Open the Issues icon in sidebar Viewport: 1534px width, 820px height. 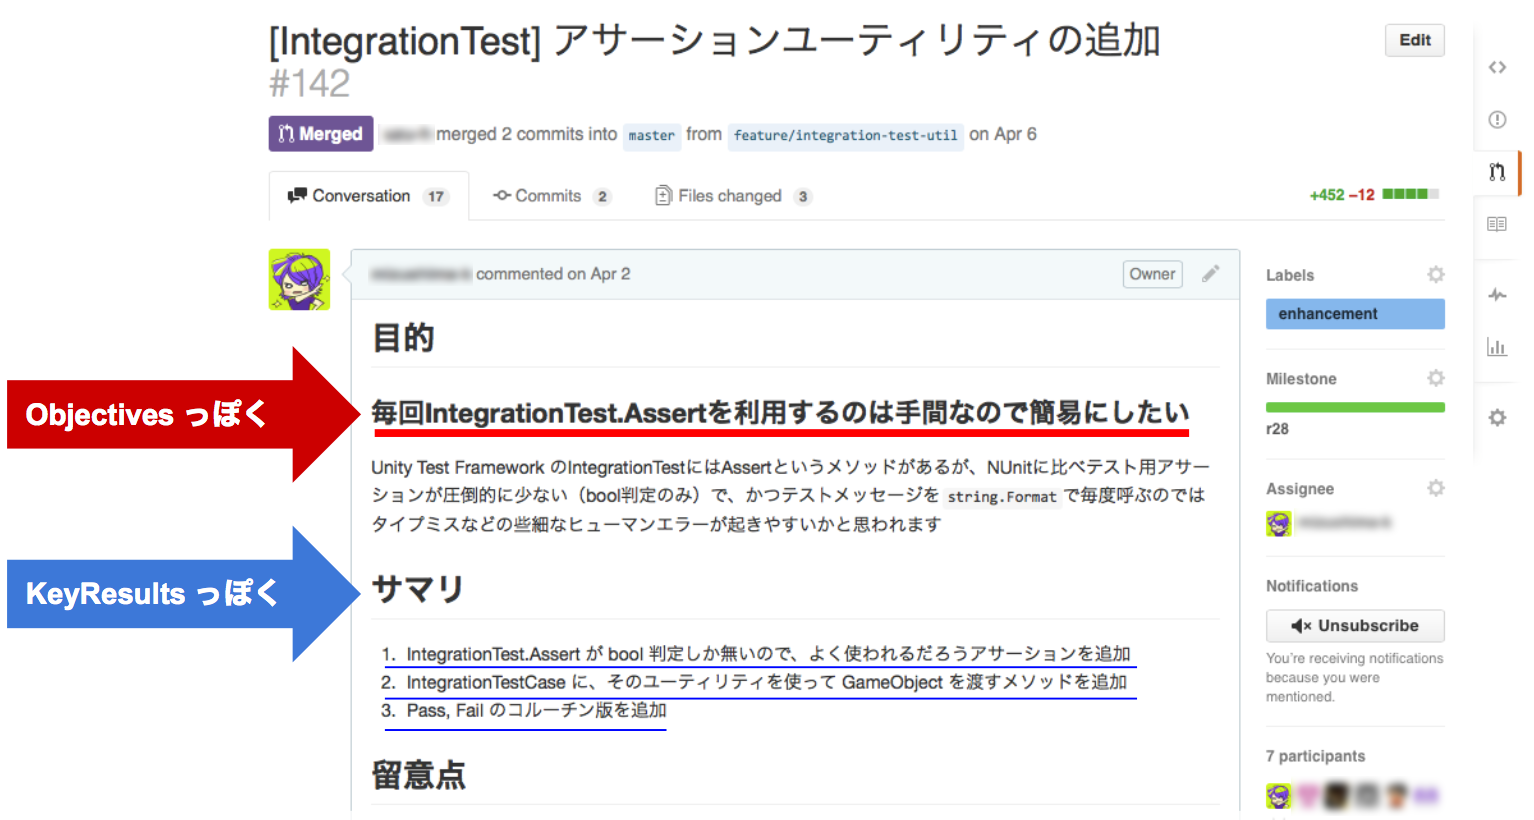(1496, 120)
